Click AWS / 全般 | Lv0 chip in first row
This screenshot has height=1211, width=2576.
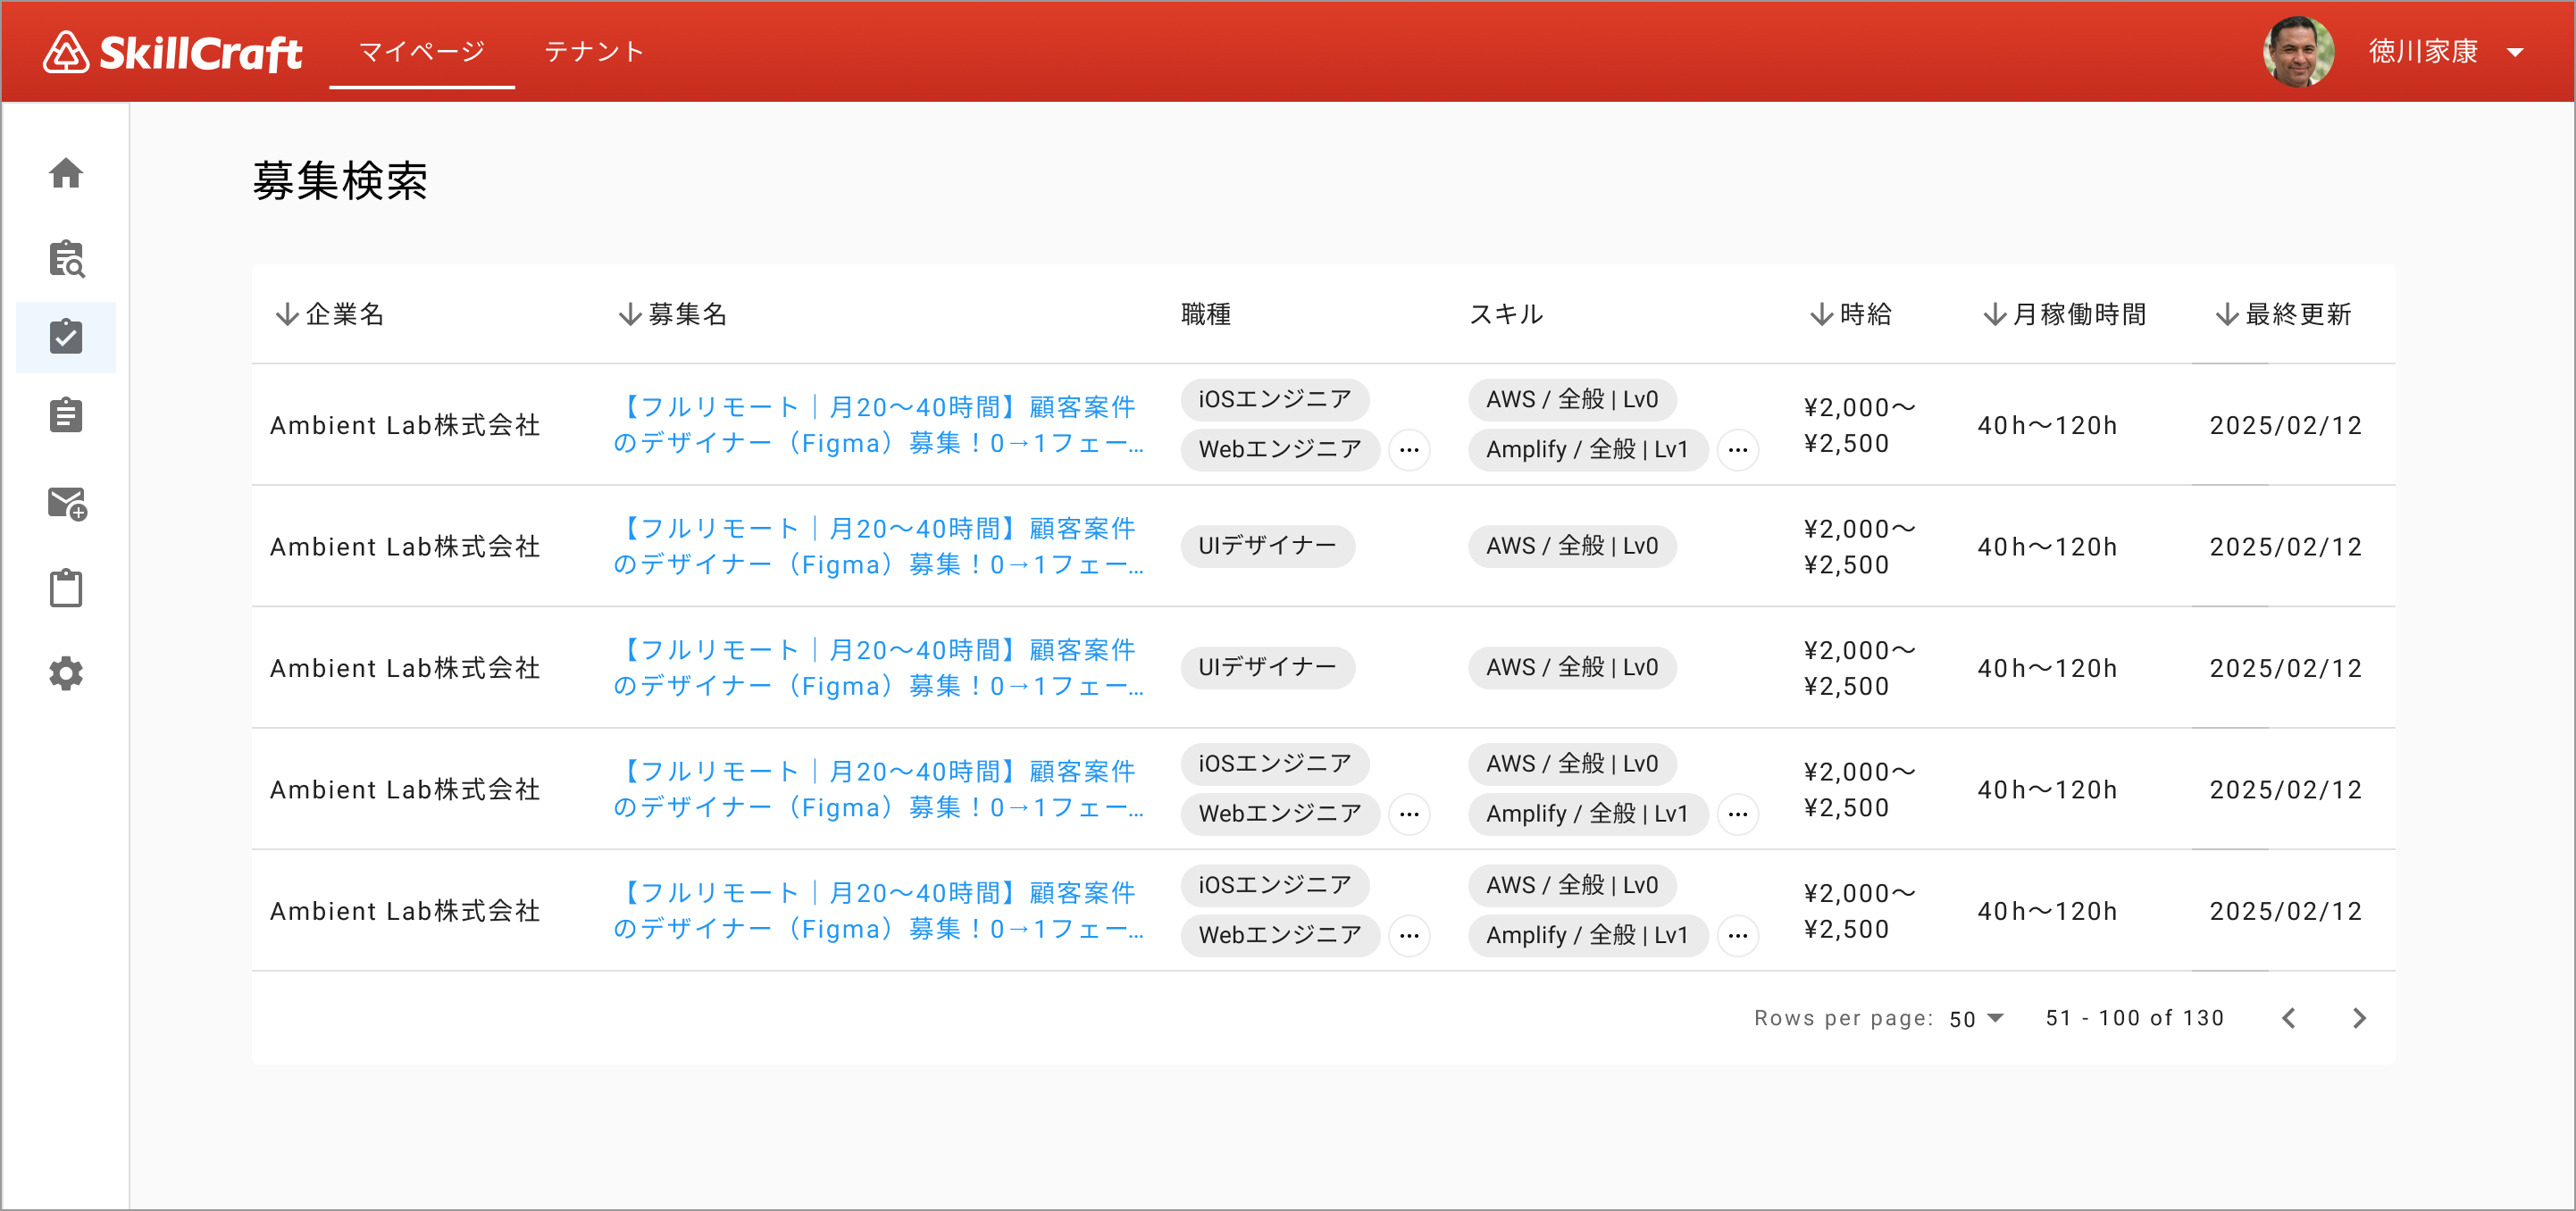pos(1572,400)
